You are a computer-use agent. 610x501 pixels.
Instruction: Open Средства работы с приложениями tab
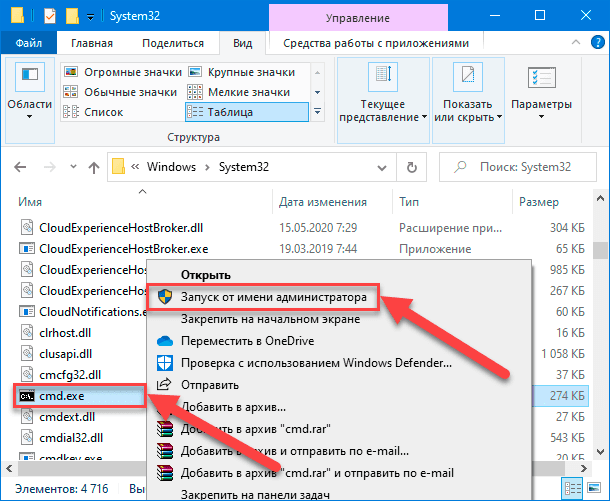[x=376, y=43]
